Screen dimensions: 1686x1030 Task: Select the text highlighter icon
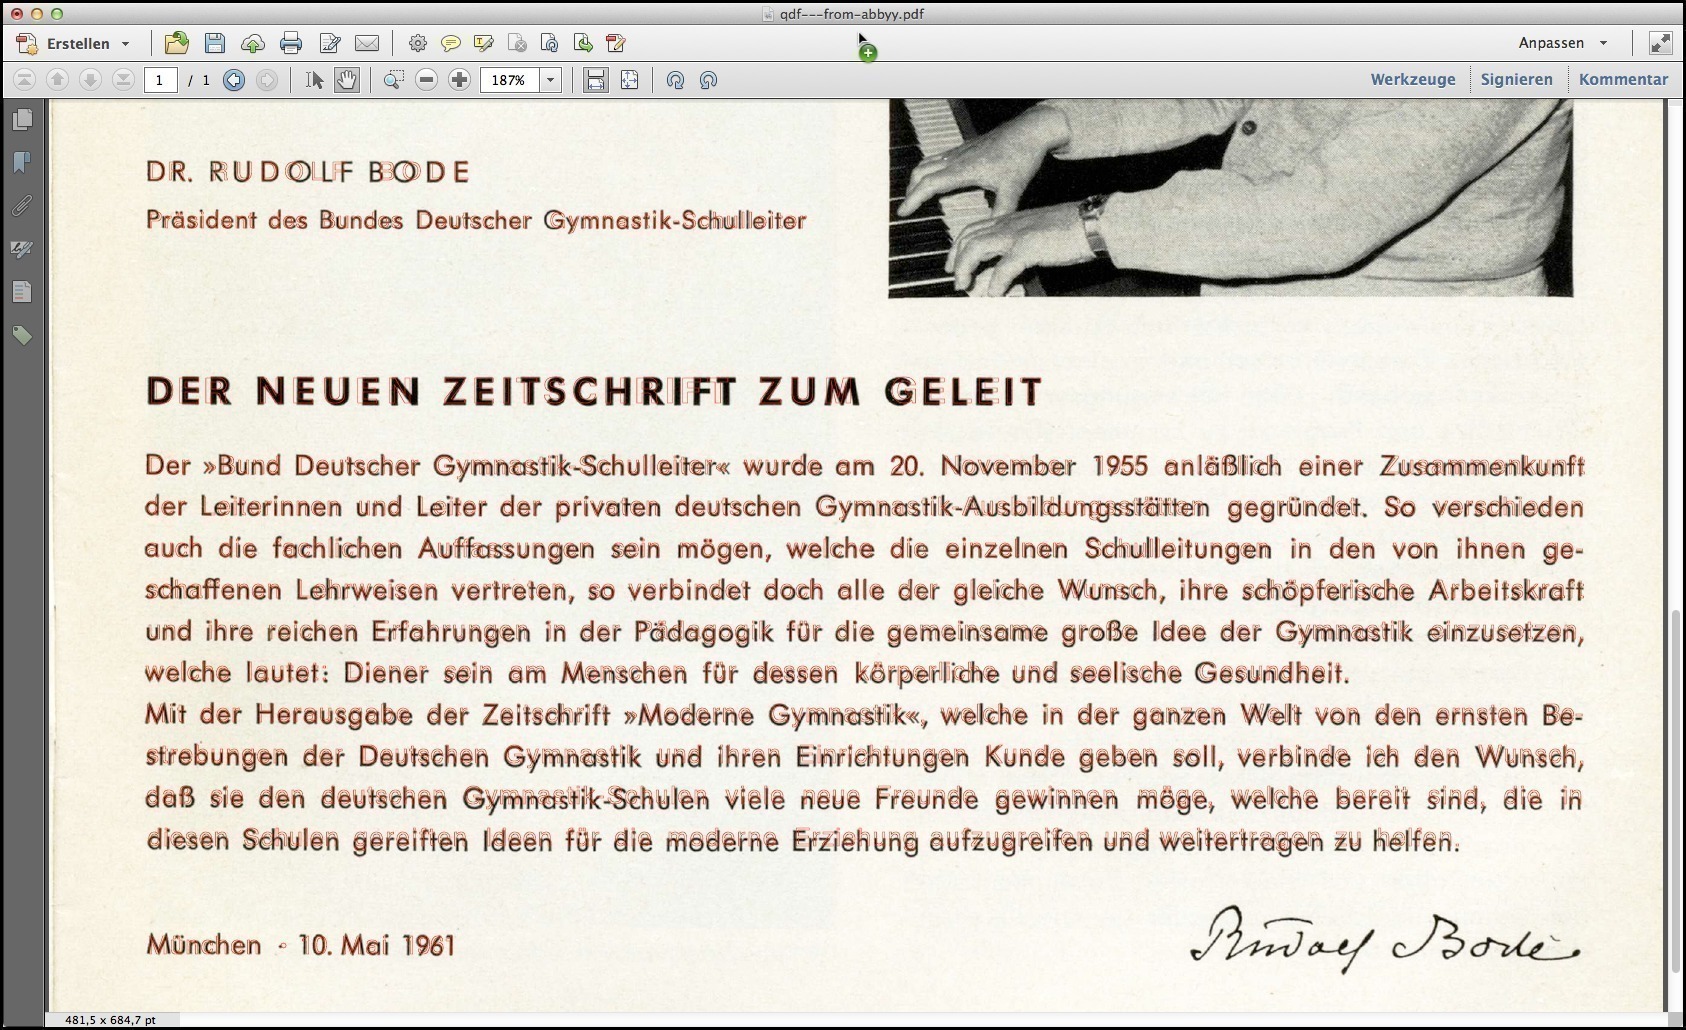(484, 43)
